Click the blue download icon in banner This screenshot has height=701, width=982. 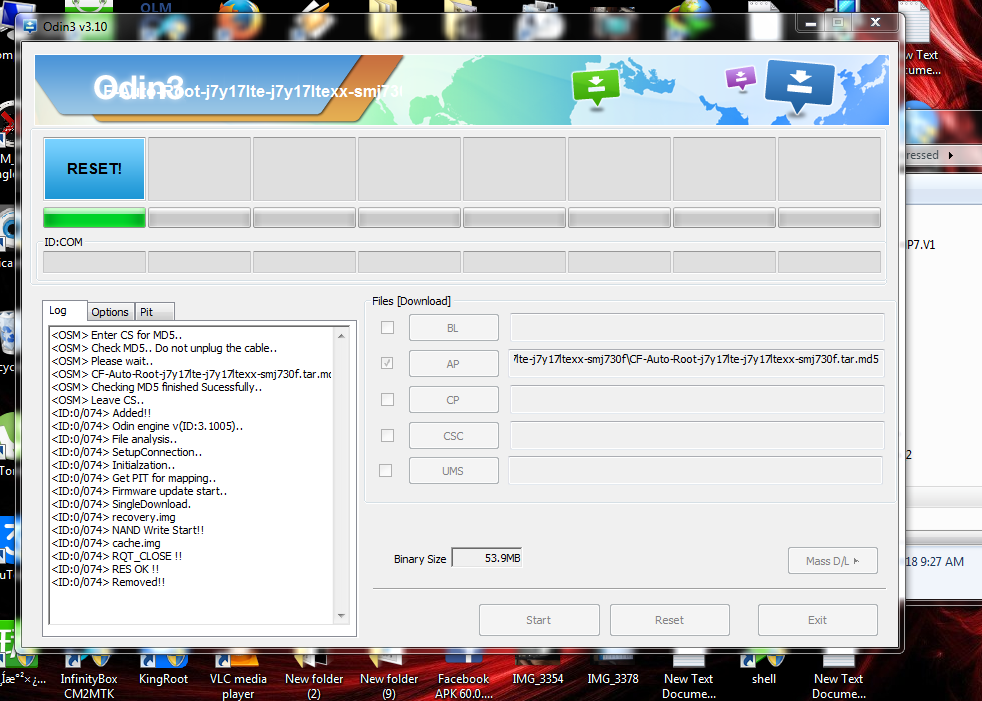pyautogui.click(x=800, y=84)
